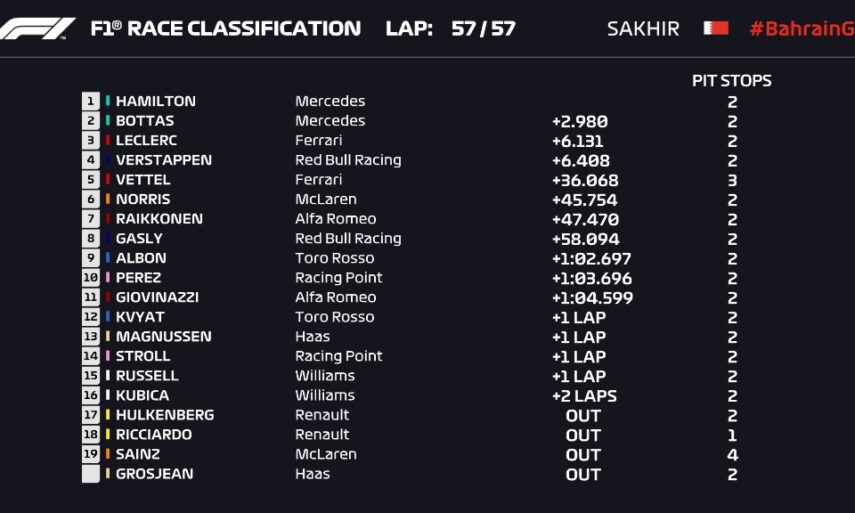The image size is (855, 513).
Task: Click the PIT STOPS column header
Action: pyautogui.click(x=732, y=81)
